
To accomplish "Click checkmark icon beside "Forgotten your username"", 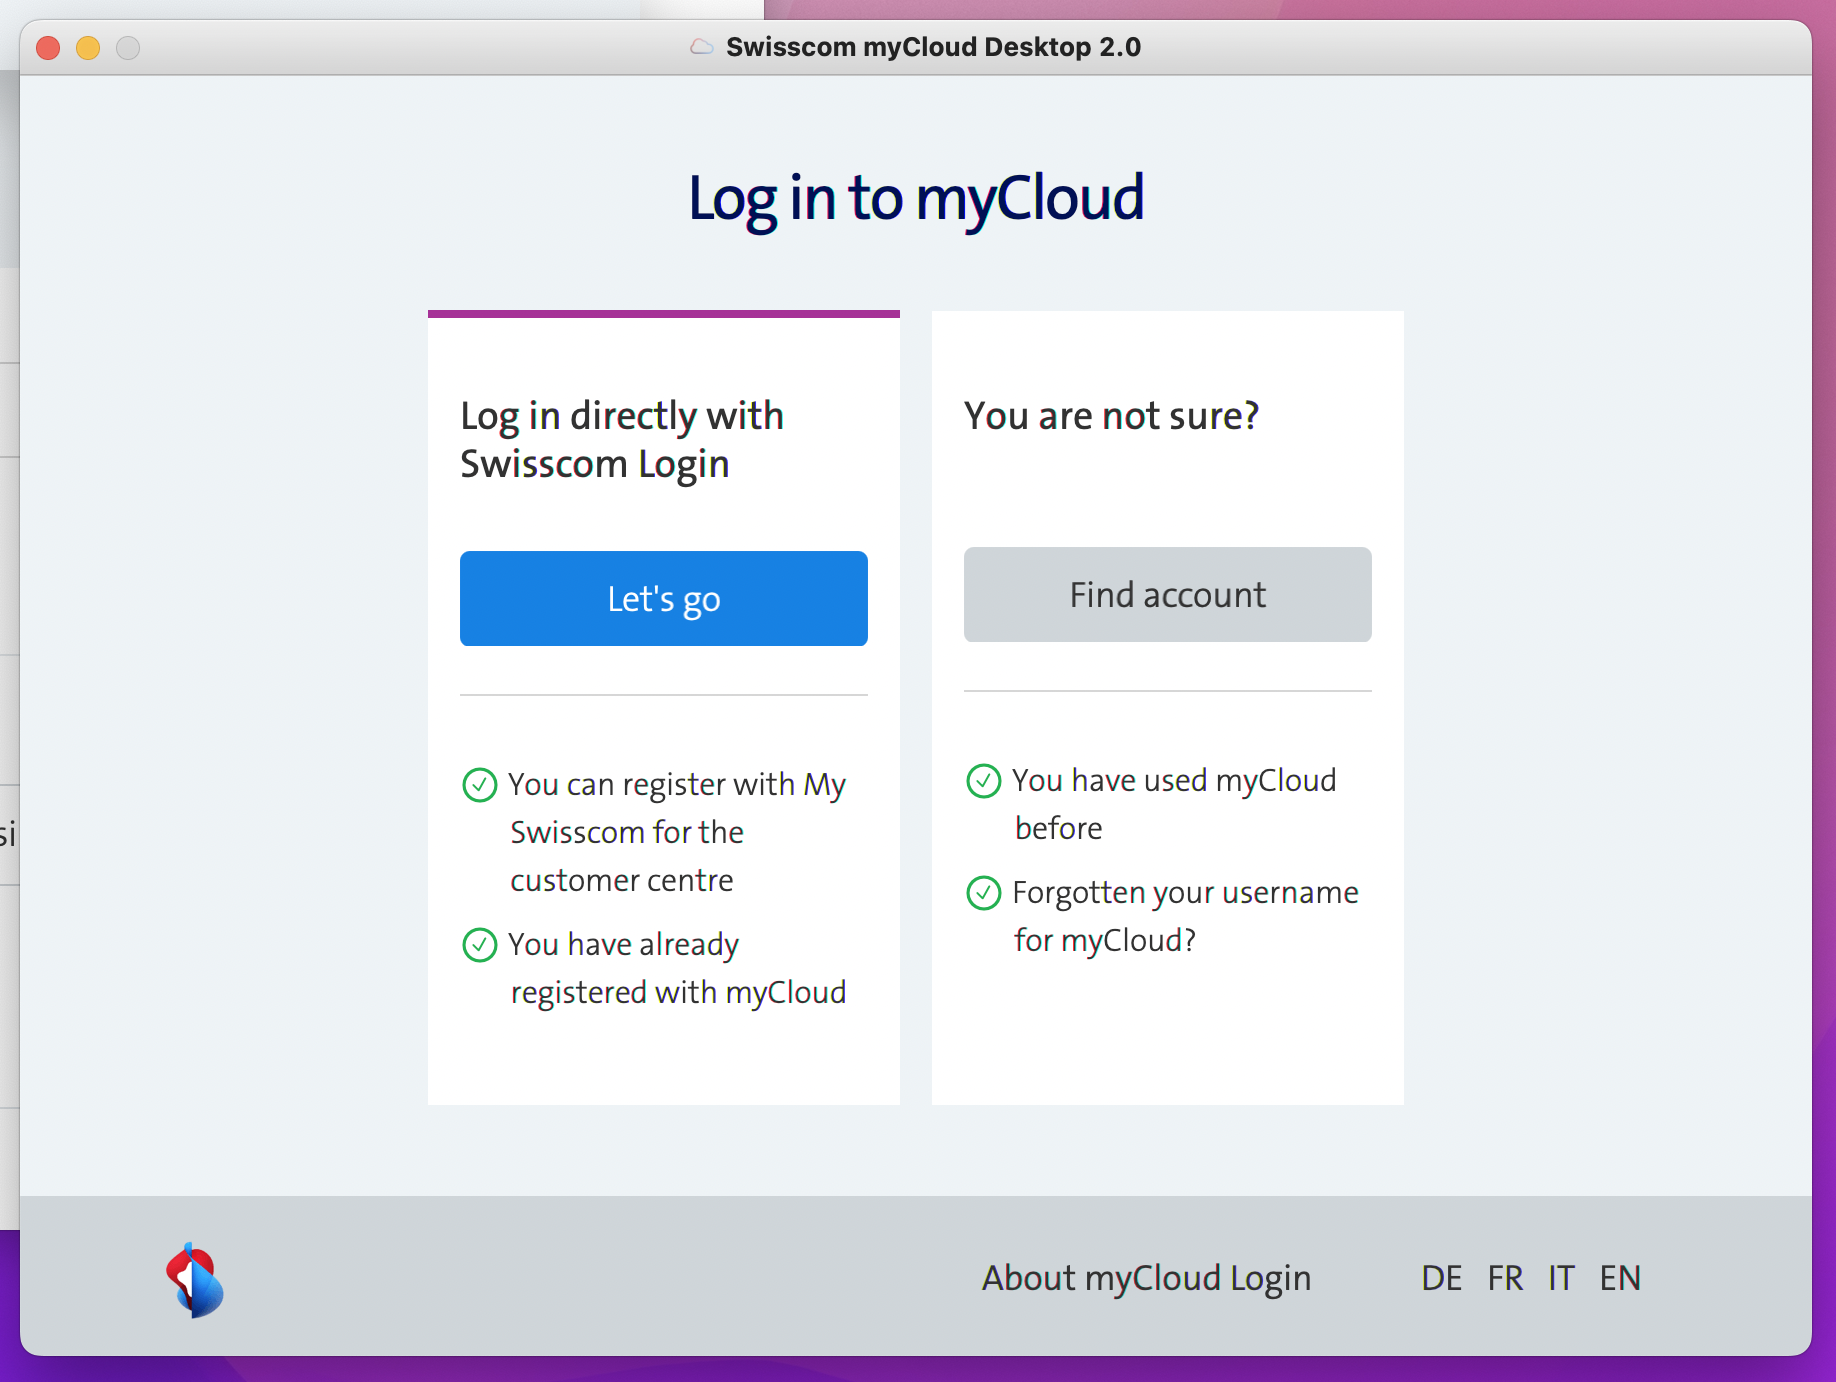I will point(984,893).
